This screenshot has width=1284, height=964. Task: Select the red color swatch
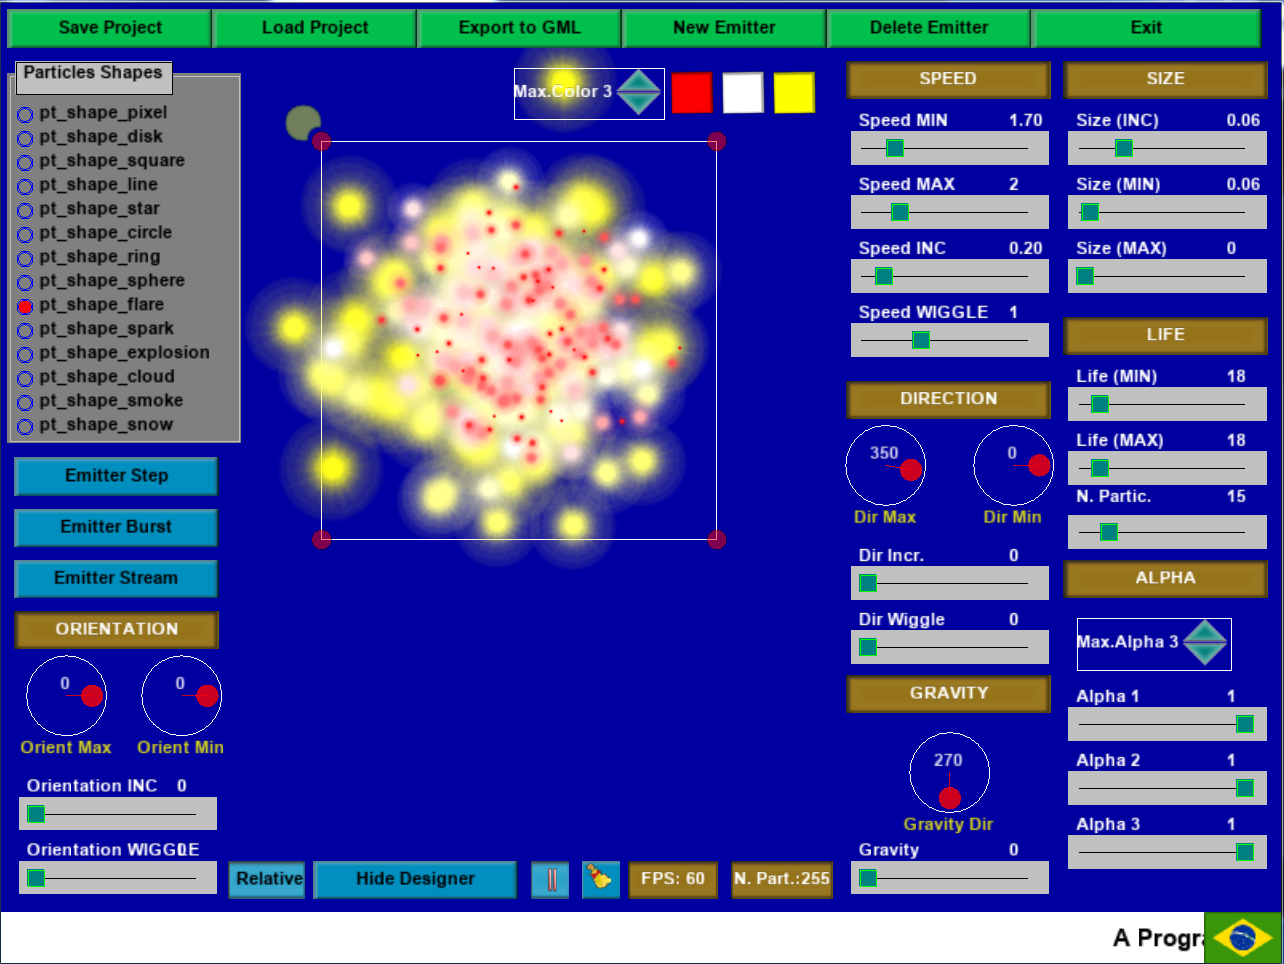coord(692,92)
